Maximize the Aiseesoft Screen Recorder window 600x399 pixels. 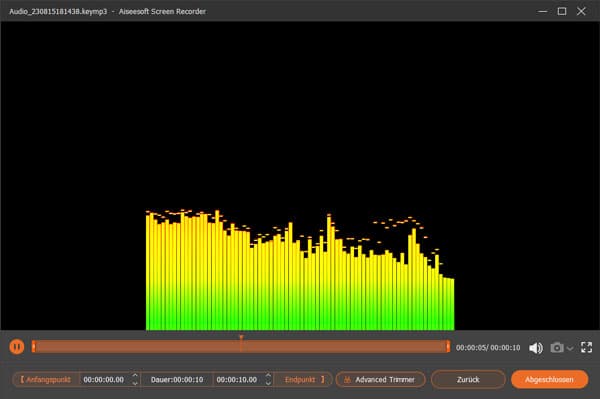tap(562, 11)
